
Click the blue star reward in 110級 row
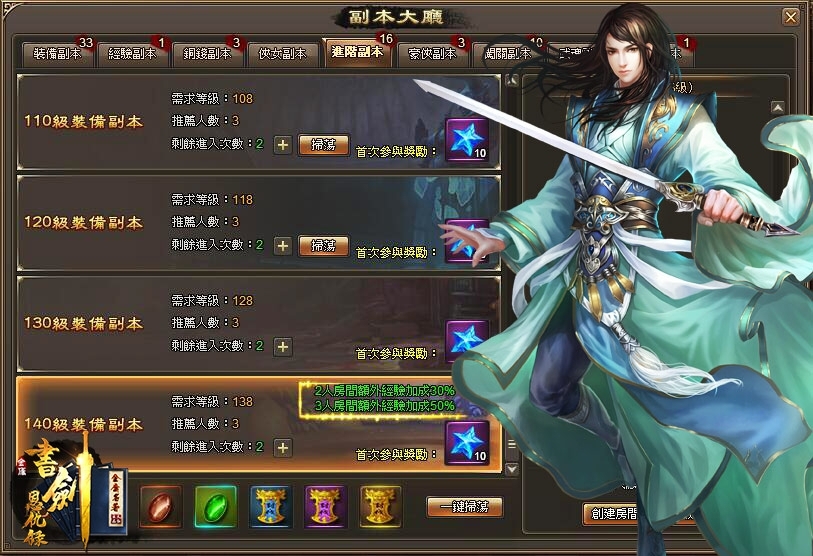click(x=467, y=140)
